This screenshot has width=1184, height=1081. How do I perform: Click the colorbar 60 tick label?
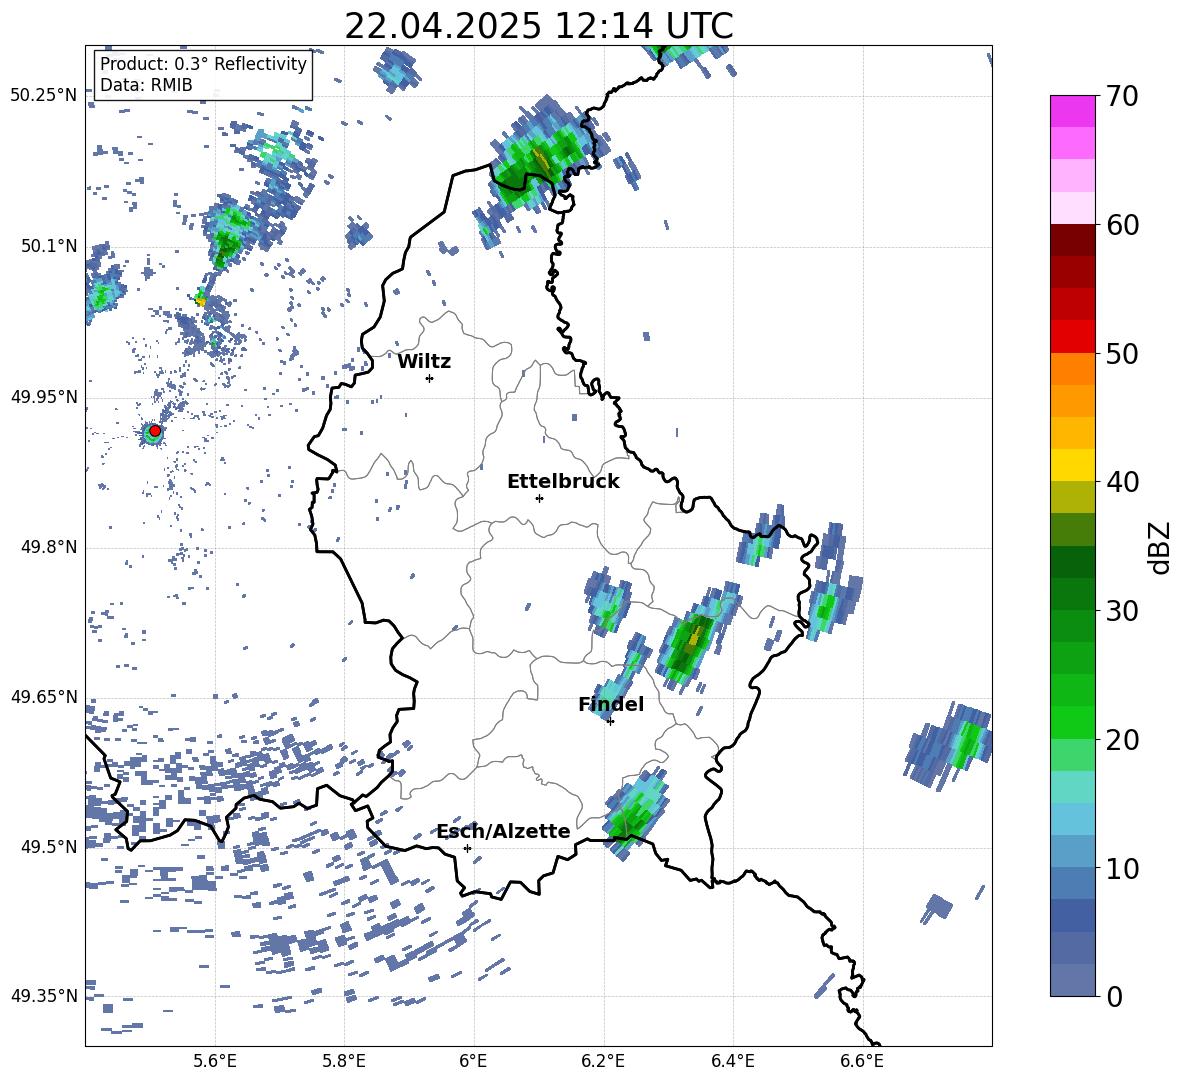pos(1122,225)
